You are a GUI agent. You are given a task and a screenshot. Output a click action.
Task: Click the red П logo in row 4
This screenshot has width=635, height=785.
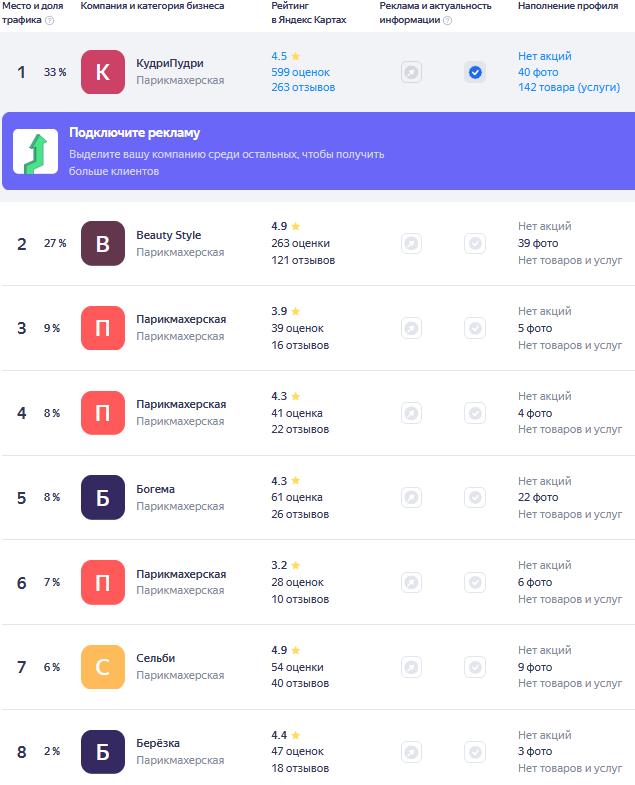[103, 413]
